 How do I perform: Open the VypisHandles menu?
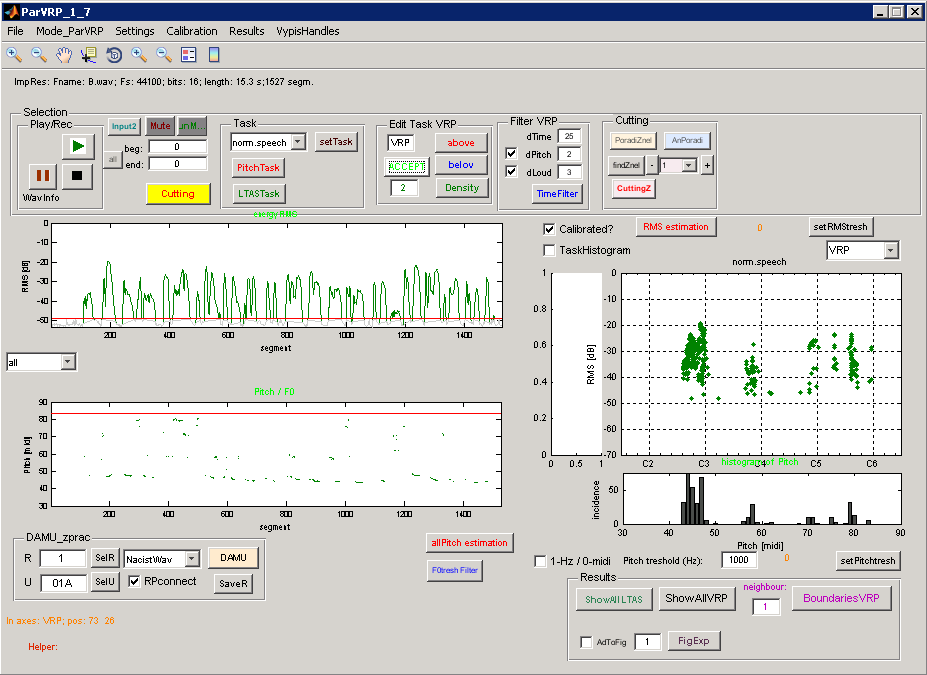pos(308,31)
